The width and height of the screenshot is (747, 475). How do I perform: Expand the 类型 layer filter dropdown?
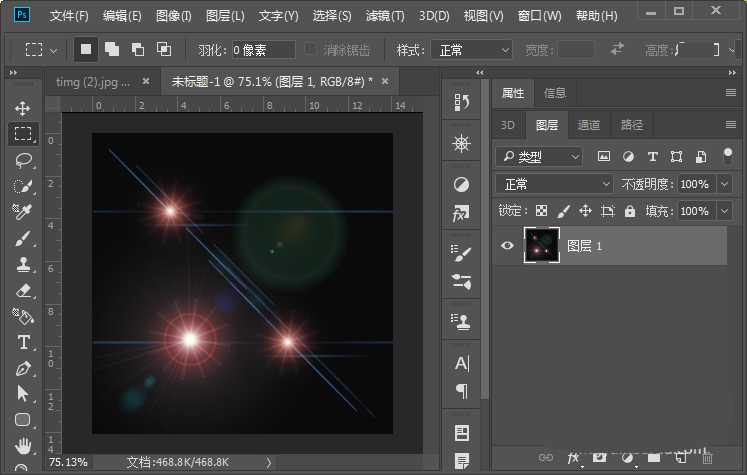click(x=540, y=156)
